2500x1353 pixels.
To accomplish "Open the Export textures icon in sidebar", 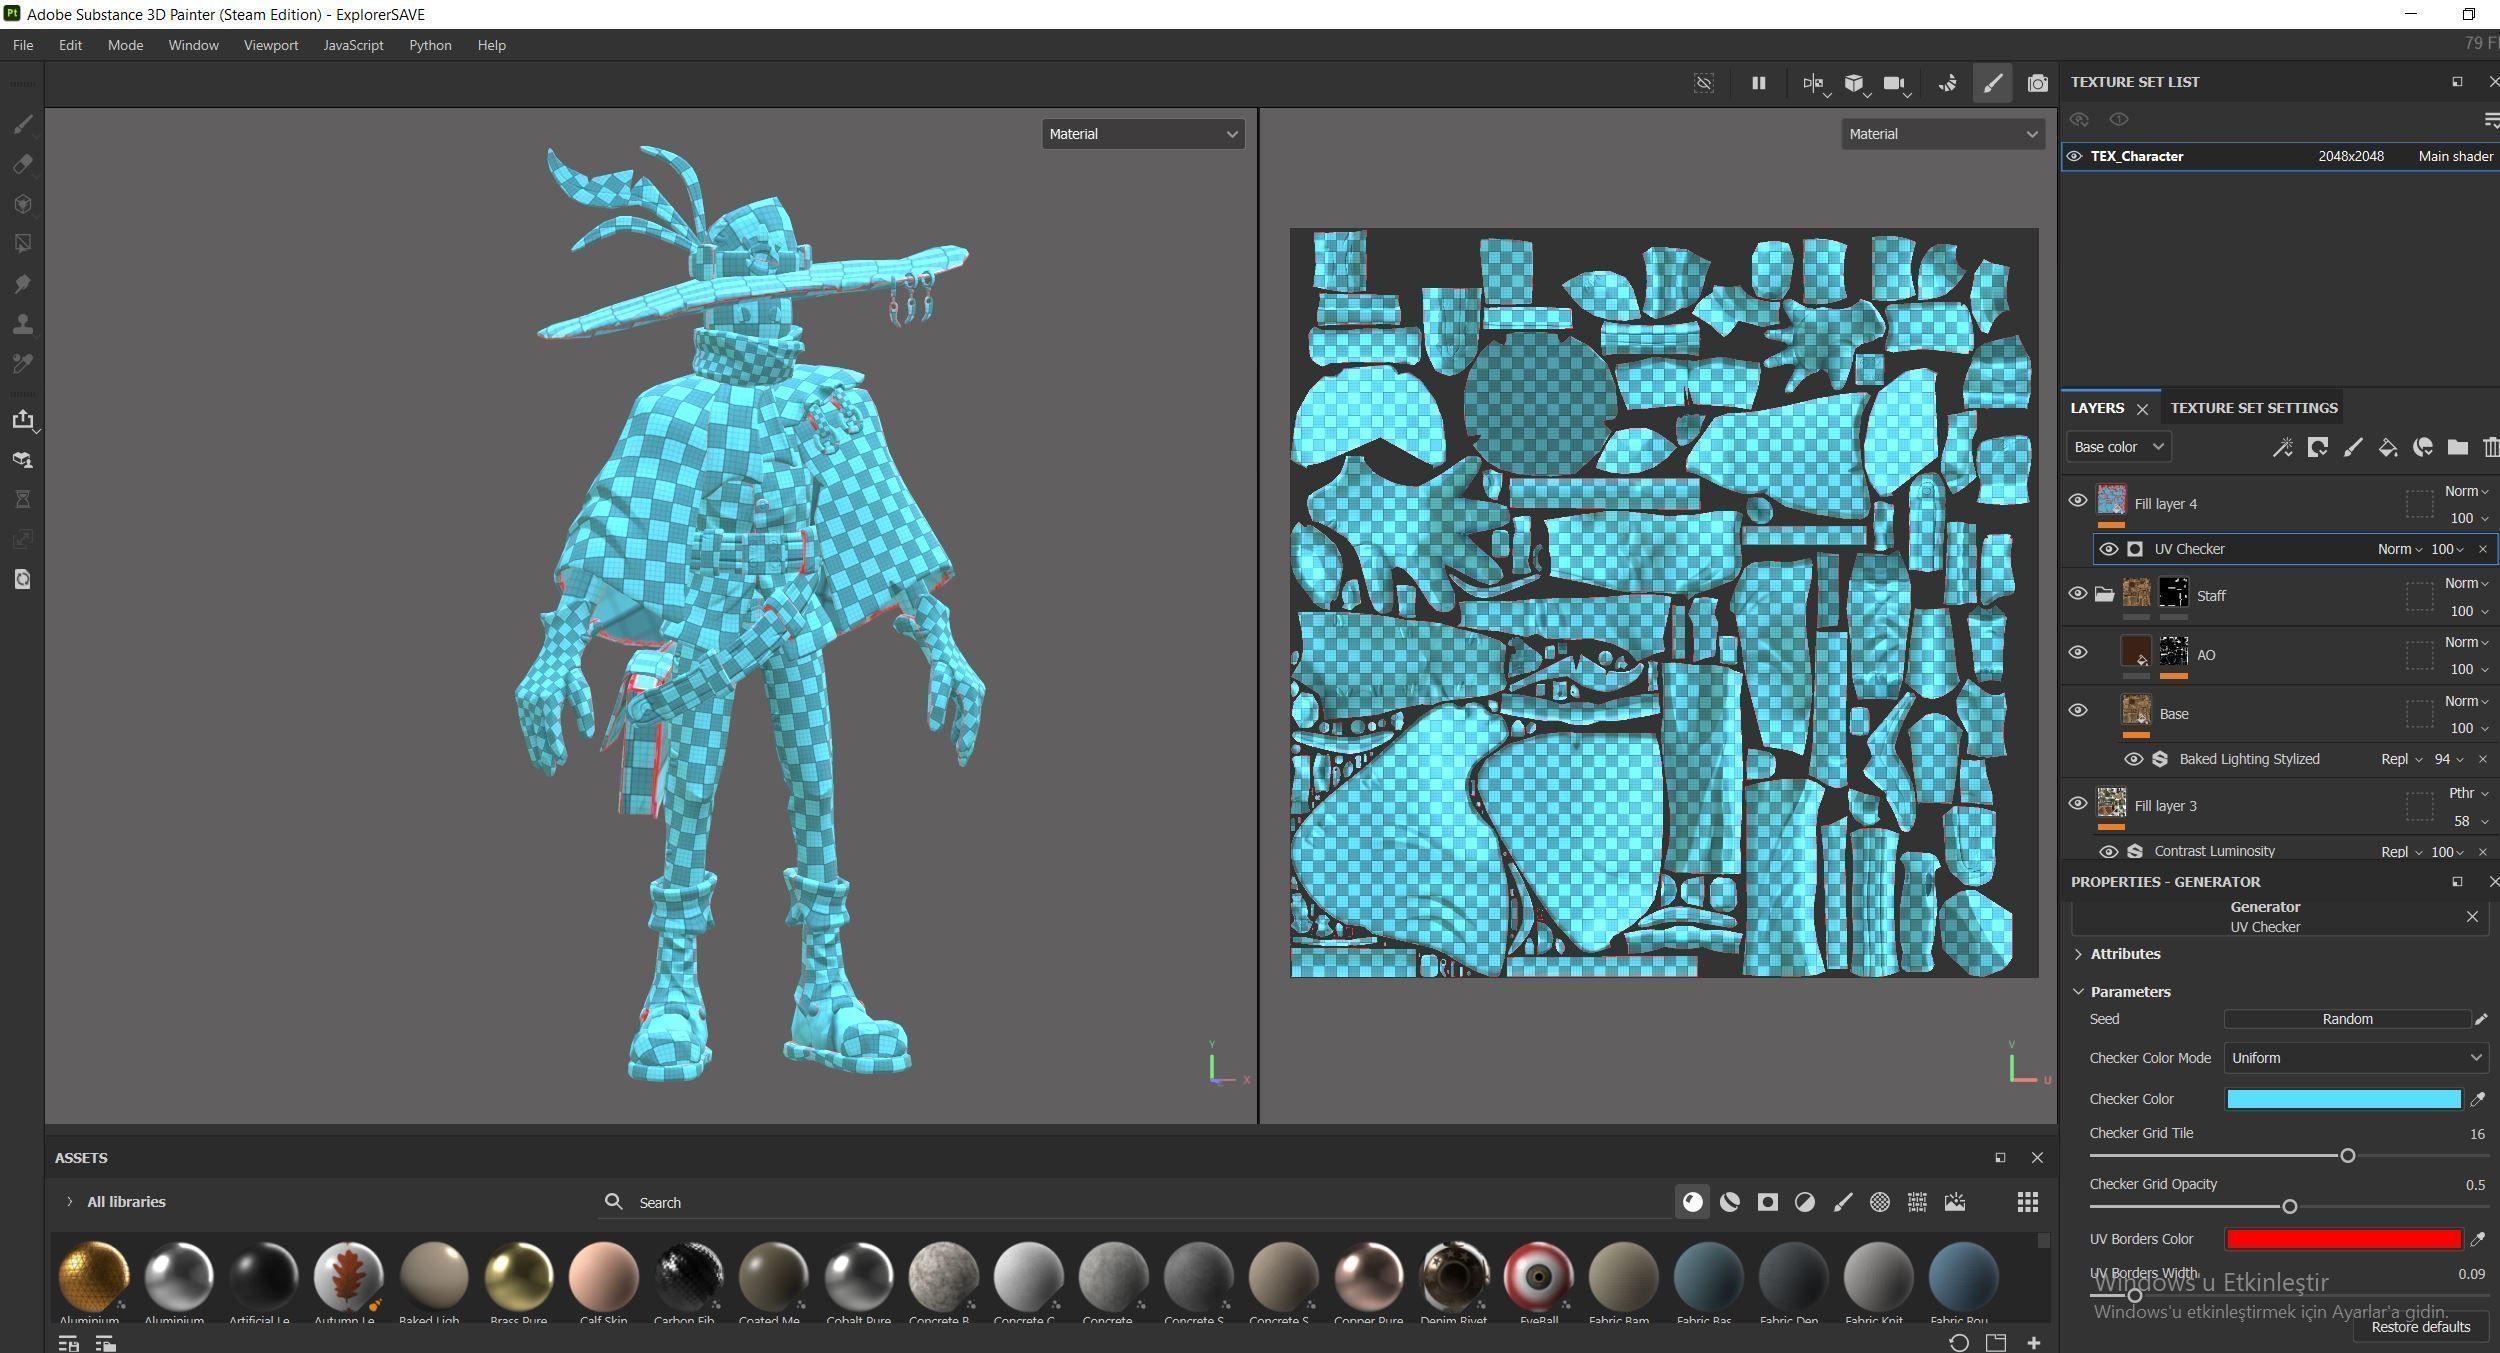I will [23, 420].
